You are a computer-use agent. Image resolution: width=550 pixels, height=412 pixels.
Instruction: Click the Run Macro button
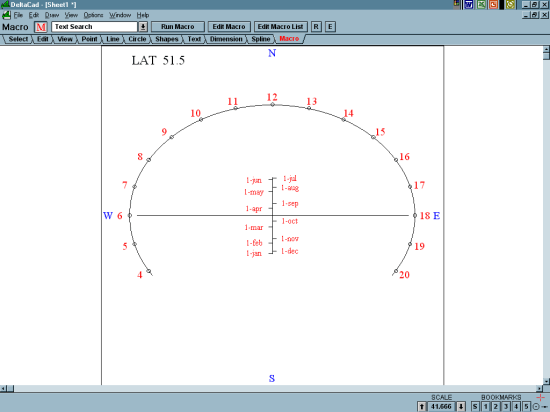pyautogui.click(x=177, y=27)
